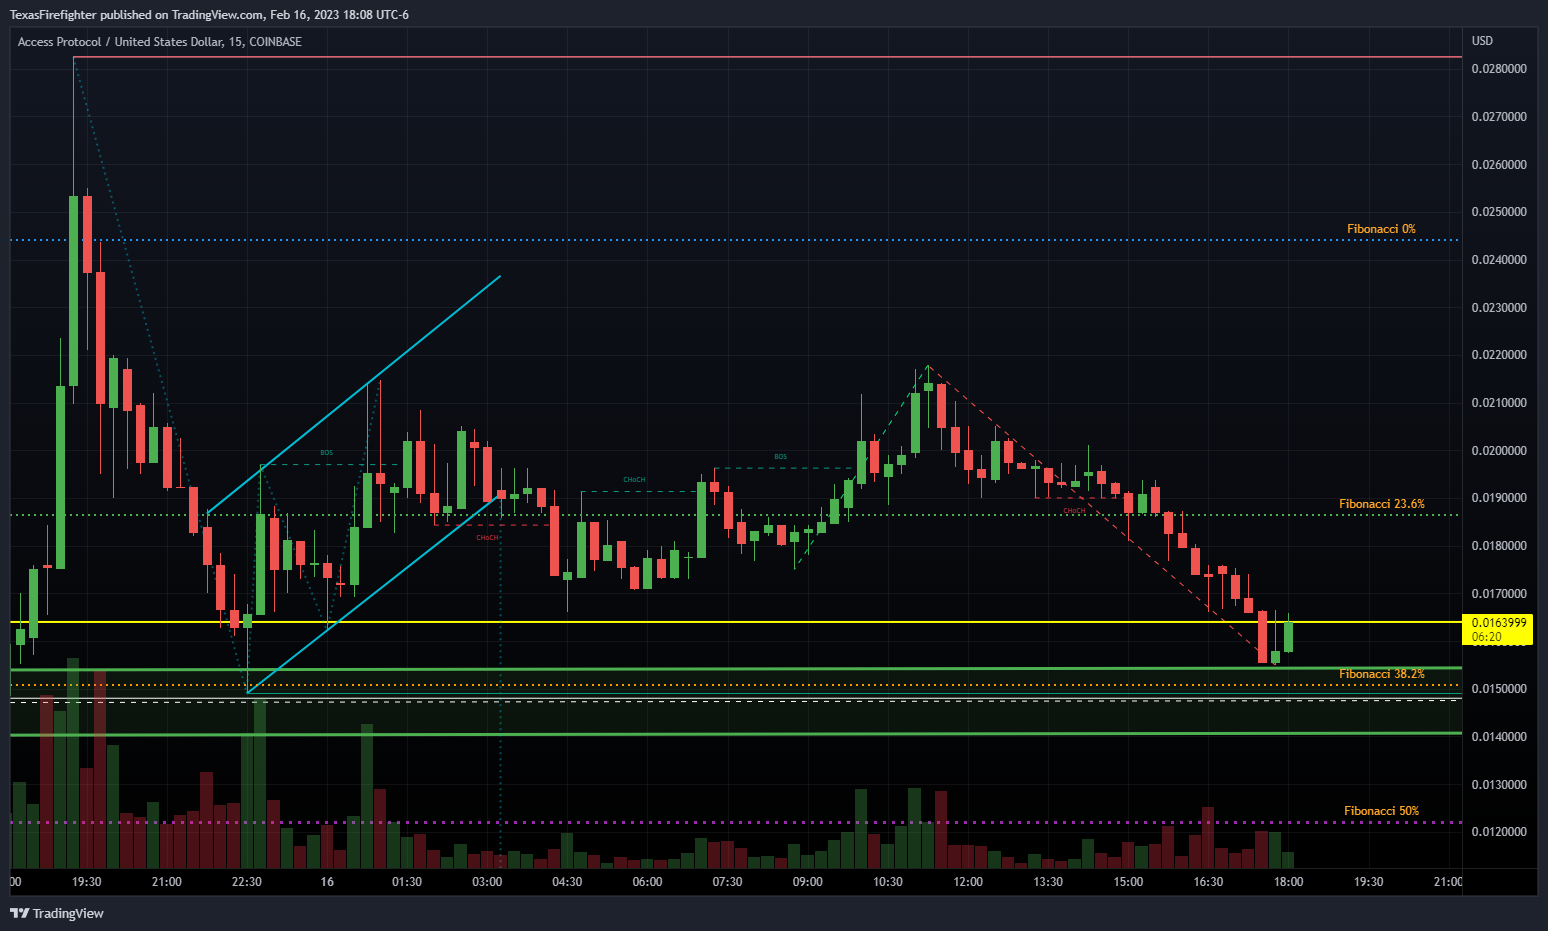Click the 0.0140000 price axis label

1499,737
